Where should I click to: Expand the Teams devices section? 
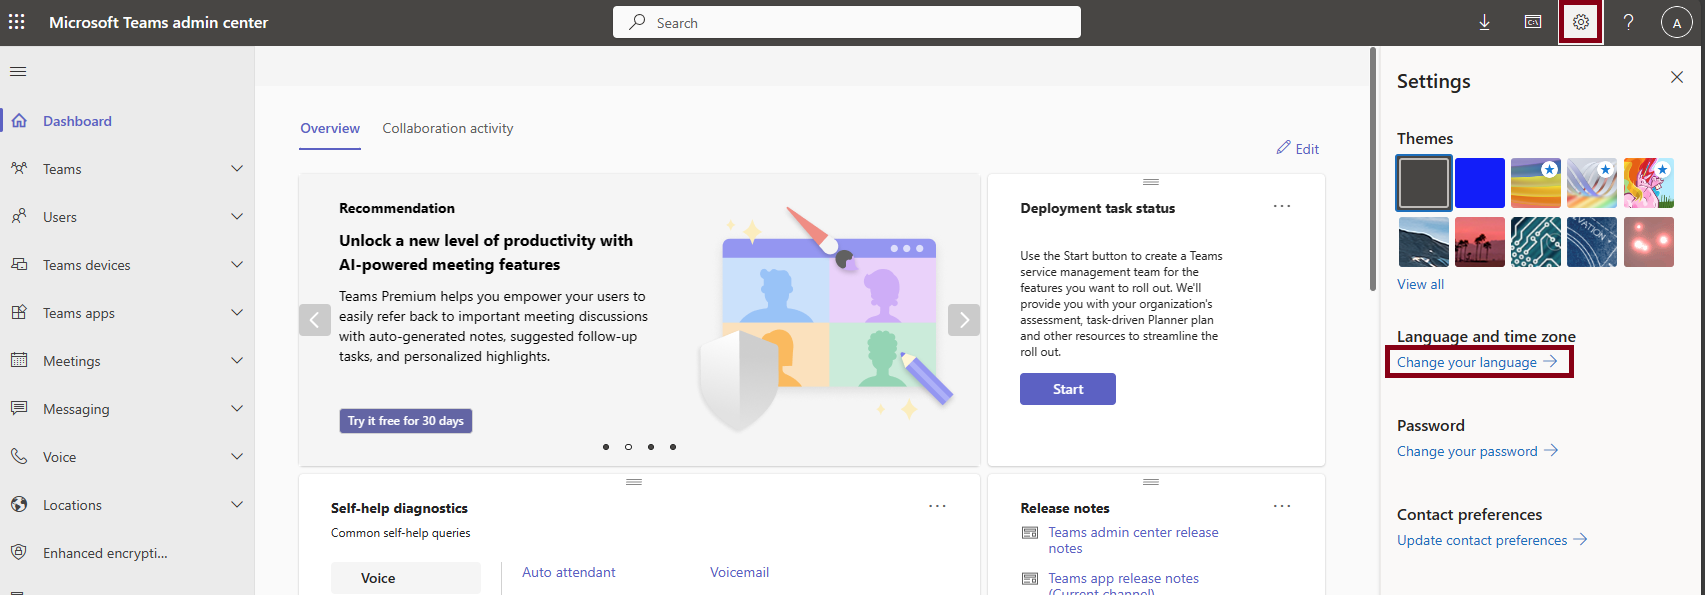(x=237, y=265)
